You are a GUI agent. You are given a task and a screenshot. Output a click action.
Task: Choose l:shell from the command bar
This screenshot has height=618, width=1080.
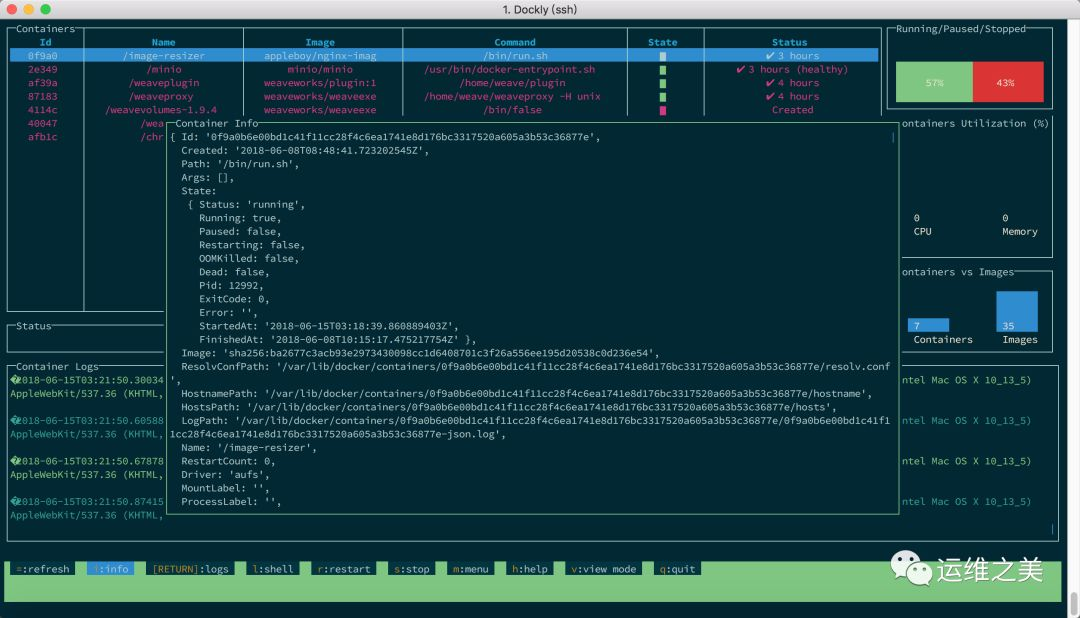point(273,569)
